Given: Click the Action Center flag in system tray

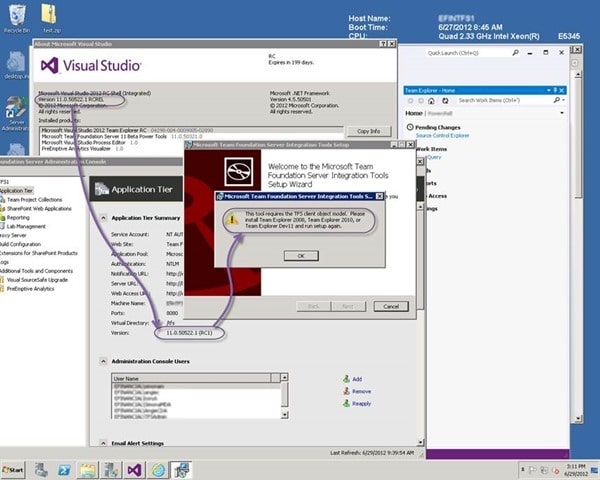Looking at the screenshot, I should 532,470.
